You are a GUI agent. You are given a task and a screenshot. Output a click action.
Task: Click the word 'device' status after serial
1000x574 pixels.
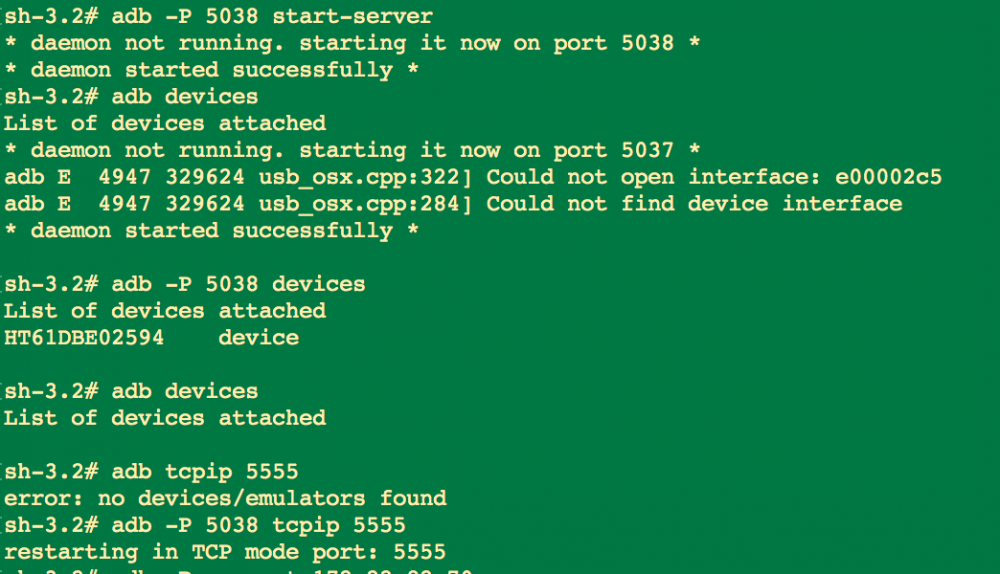(258, 337)
